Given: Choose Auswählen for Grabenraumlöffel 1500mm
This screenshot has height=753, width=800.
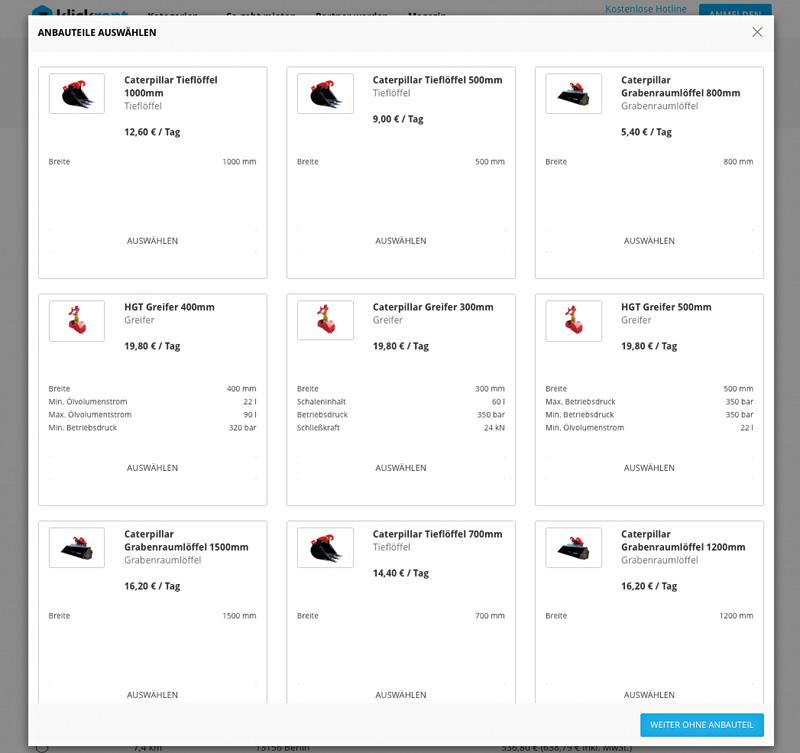Looking at the screenshot, I should click(x=152, y=695).
